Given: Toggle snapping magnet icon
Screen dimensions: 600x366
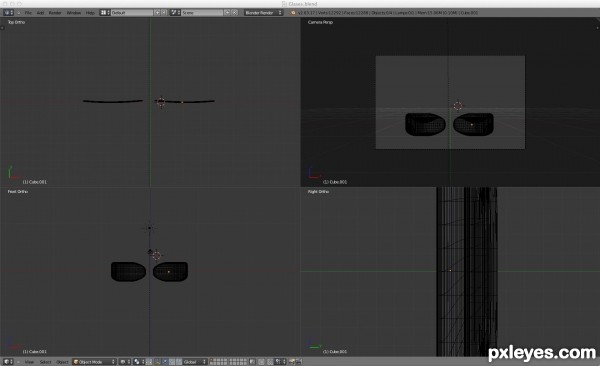Looking at the screenshot, I should 270,361.
